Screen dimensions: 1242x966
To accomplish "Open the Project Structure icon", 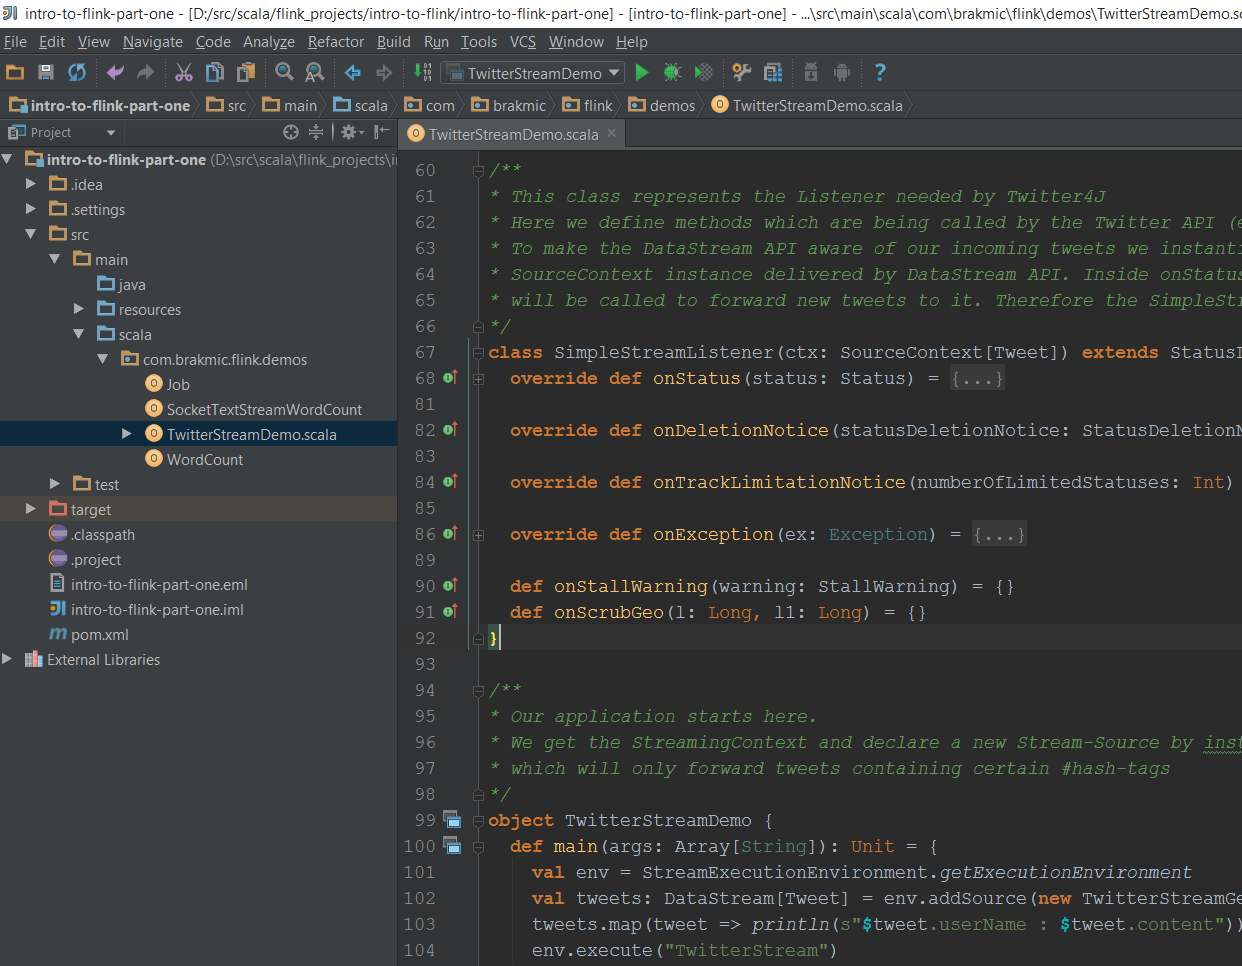I will coord(773,72).
